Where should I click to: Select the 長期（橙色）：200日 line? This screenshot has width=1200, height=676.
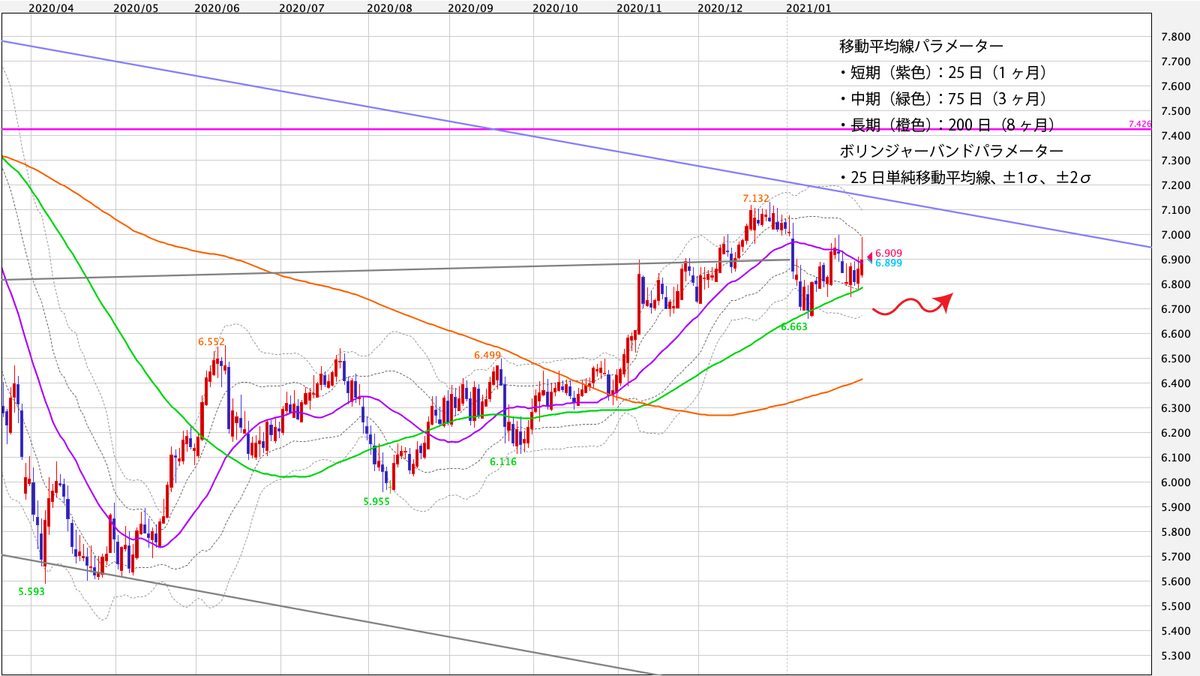tap(948, 125)
